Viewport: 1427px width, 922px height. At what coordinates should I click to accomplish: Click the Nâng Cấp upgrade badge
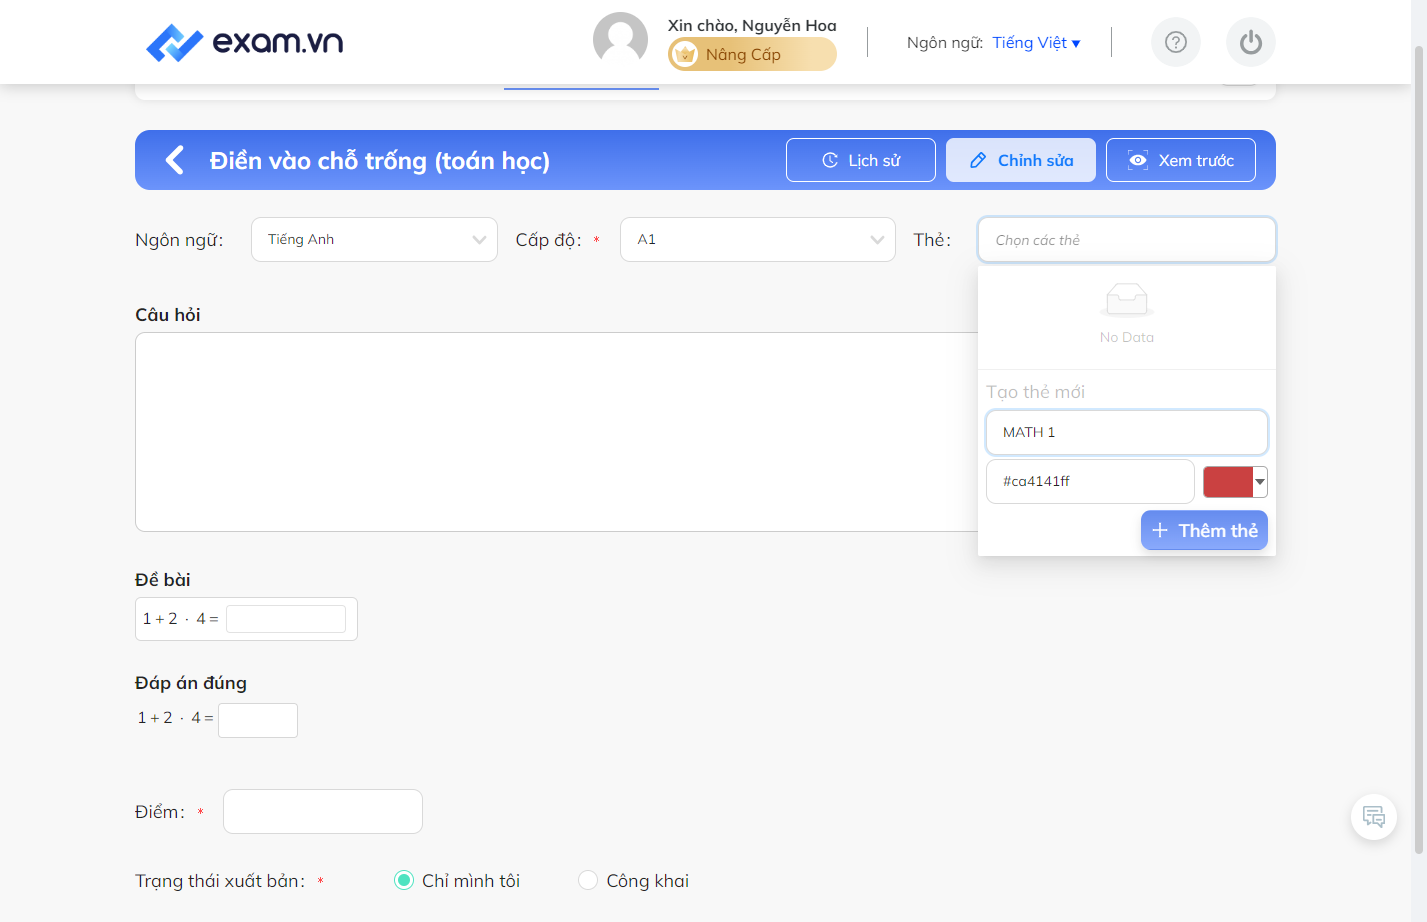[752, 54]
